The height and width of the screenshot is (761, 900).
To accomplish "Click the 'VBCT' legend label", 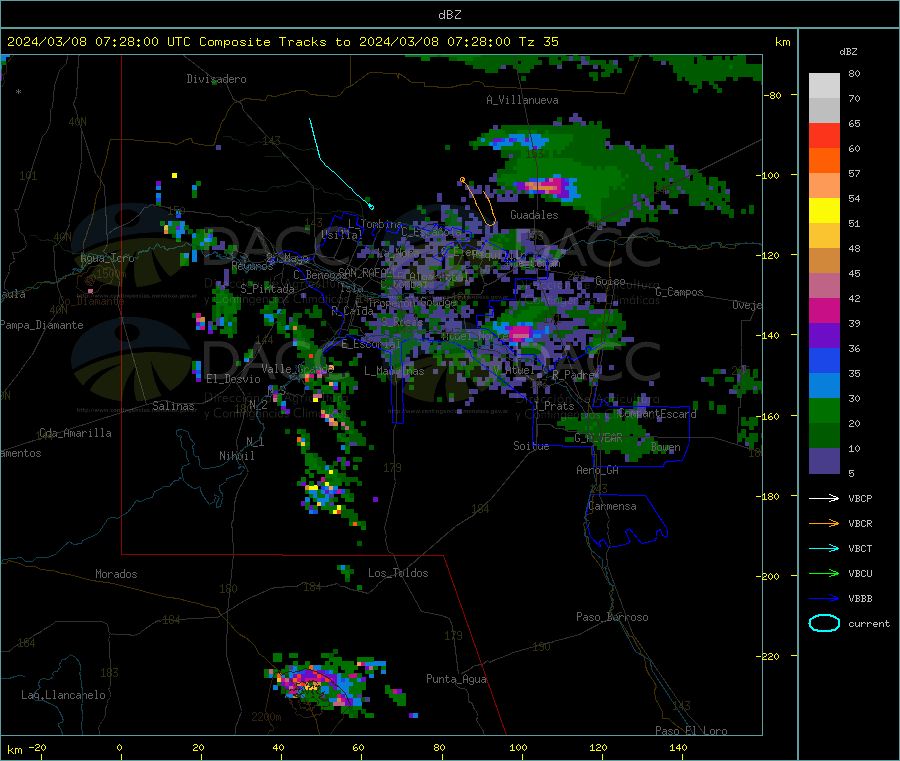I will pyautogui.click(x=860, y=549).
